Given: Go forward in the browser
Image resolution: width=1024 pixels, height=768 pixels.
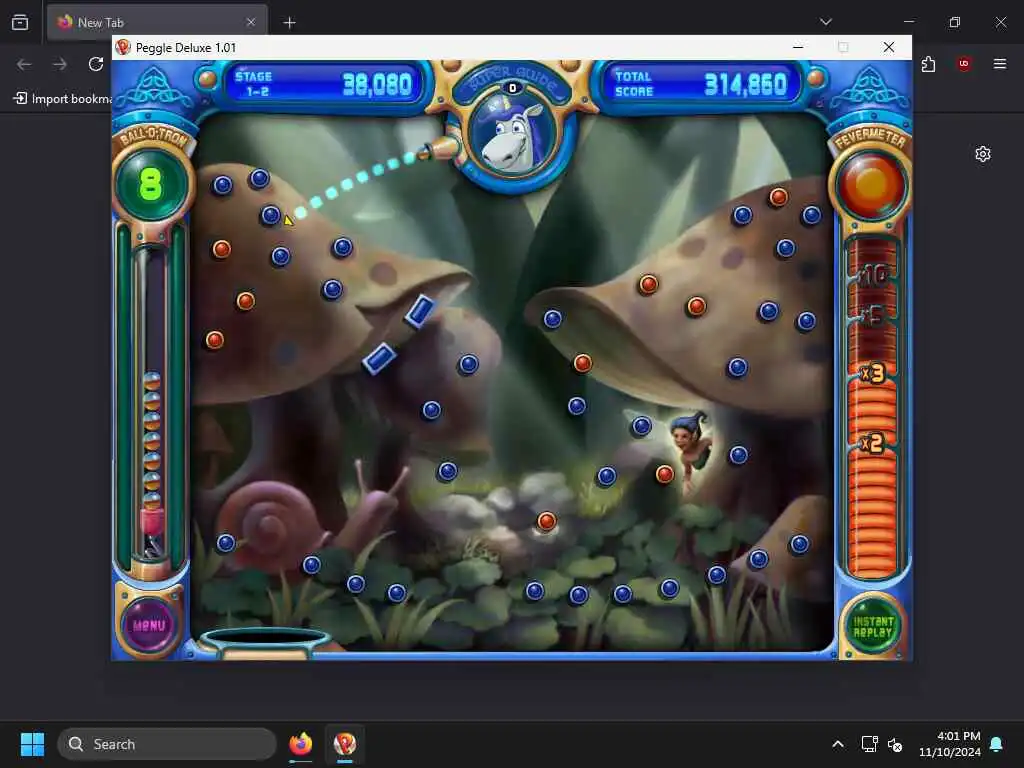Looking at the screenshot, I should (59, 64).
